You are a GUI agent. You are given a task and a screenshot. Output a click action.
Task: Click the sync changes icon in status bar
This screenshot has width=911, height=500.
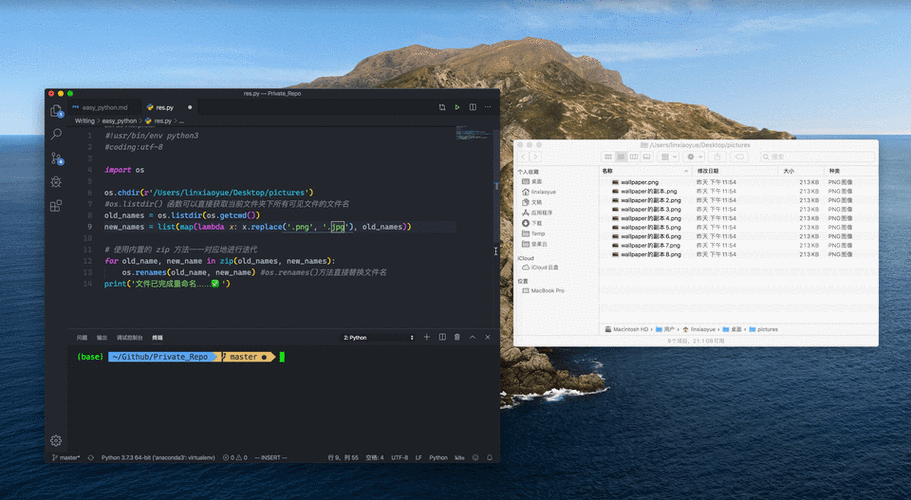[x=91, y=458]
